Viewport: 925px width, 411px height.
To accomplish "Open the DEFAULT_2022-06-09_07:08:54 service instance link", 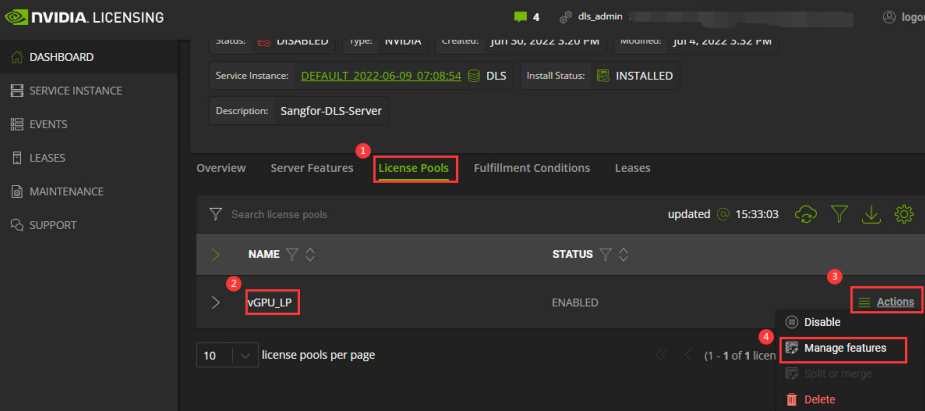I will [381, 75].
